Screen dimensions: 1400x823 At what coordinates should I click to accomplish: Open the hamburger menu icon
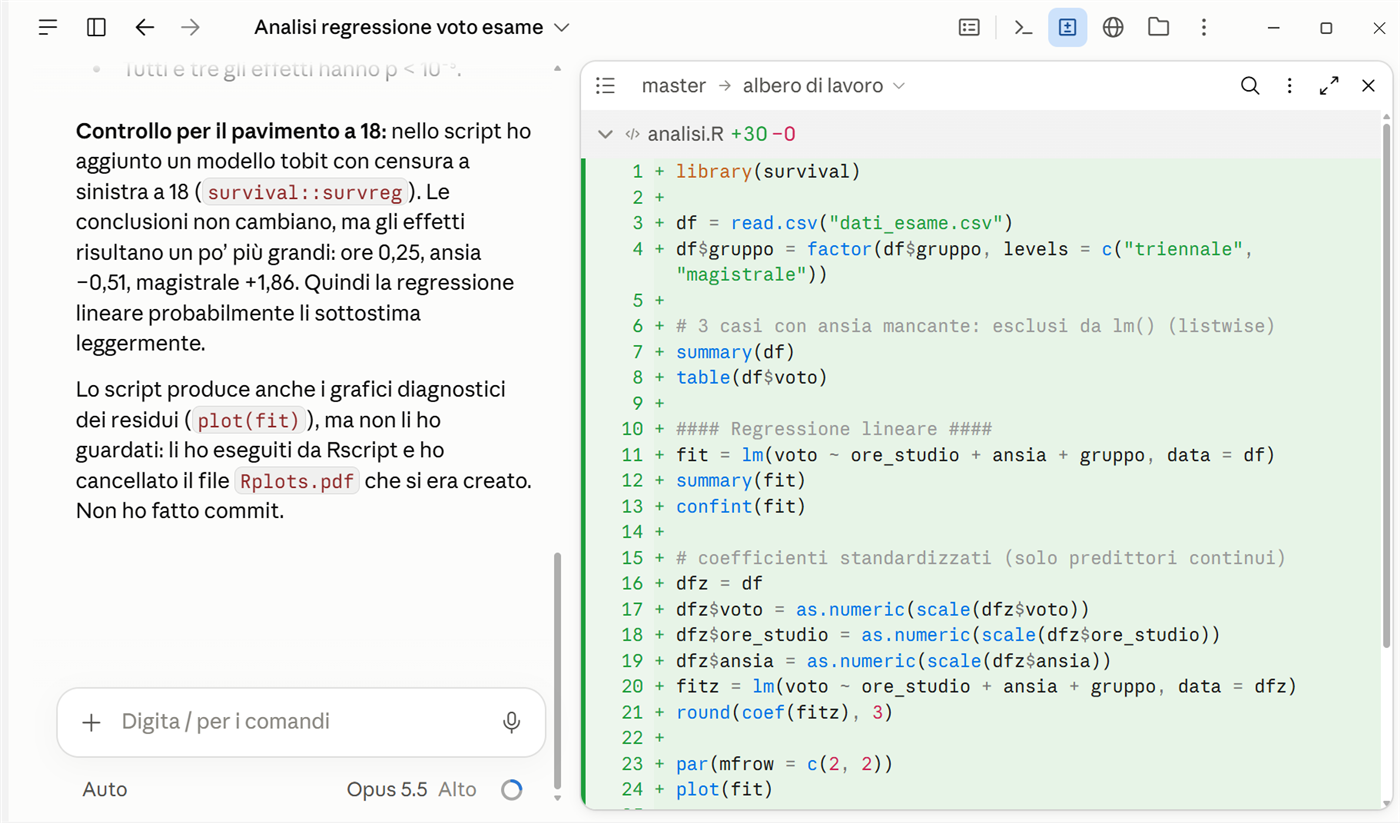point(48,28)
